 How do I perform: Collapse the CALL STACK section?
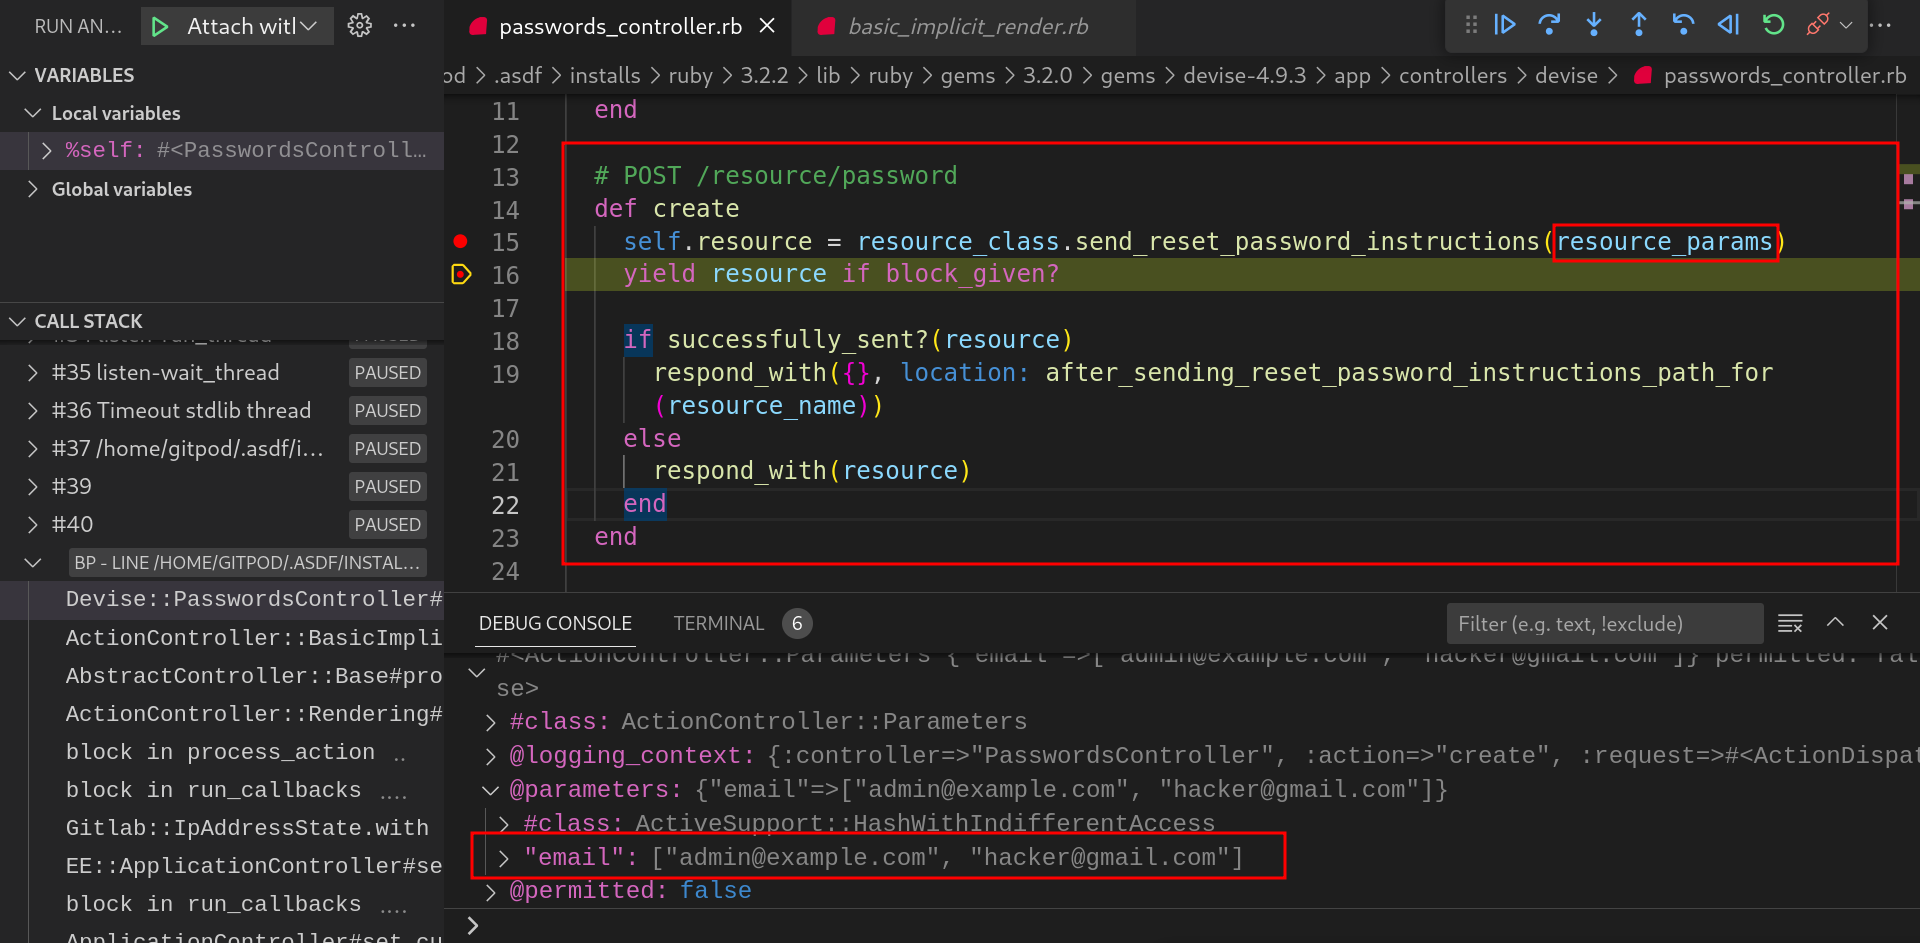tap(17, 321)
